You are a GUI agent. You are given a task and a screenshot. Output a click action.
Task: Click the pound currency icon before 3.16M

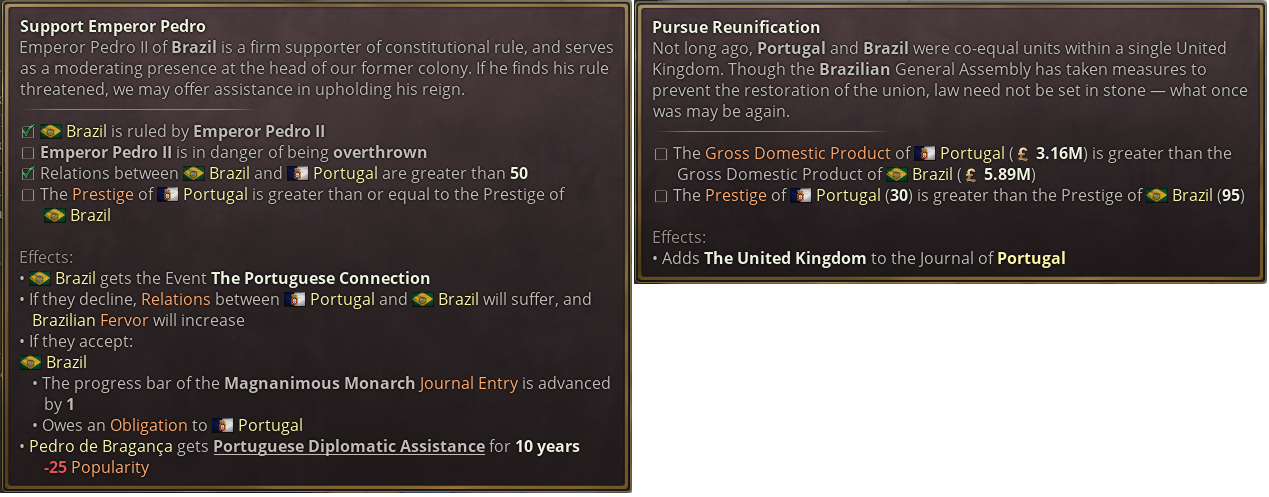(1022, 154)
